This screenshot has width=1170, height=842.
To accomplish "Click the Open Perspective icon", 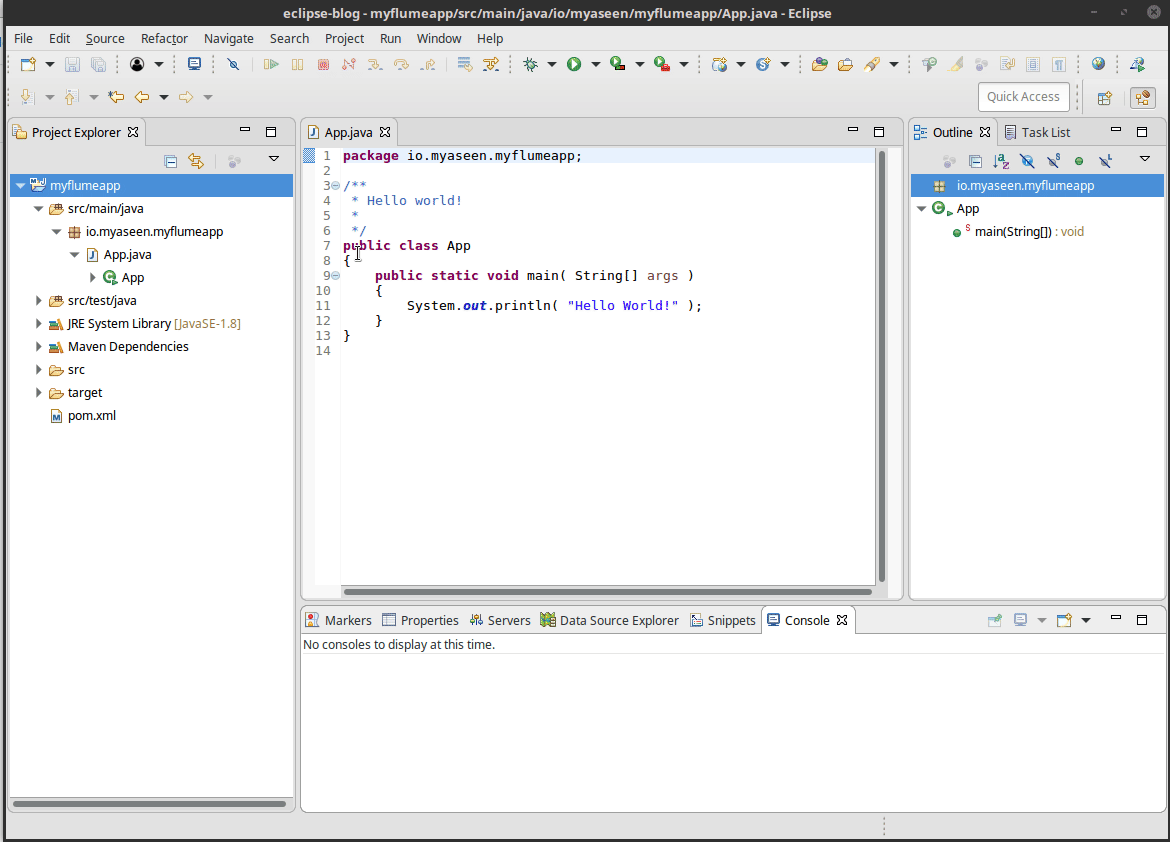I will (x=1105, y=97).
